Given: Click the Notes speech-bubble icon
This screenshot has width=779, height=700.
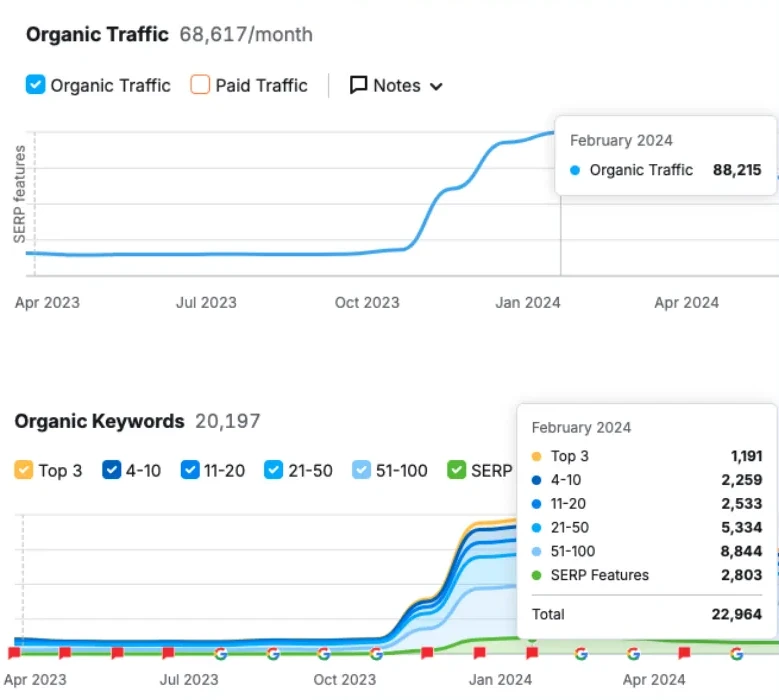Looking at the screenshot, I should point(358,85).
